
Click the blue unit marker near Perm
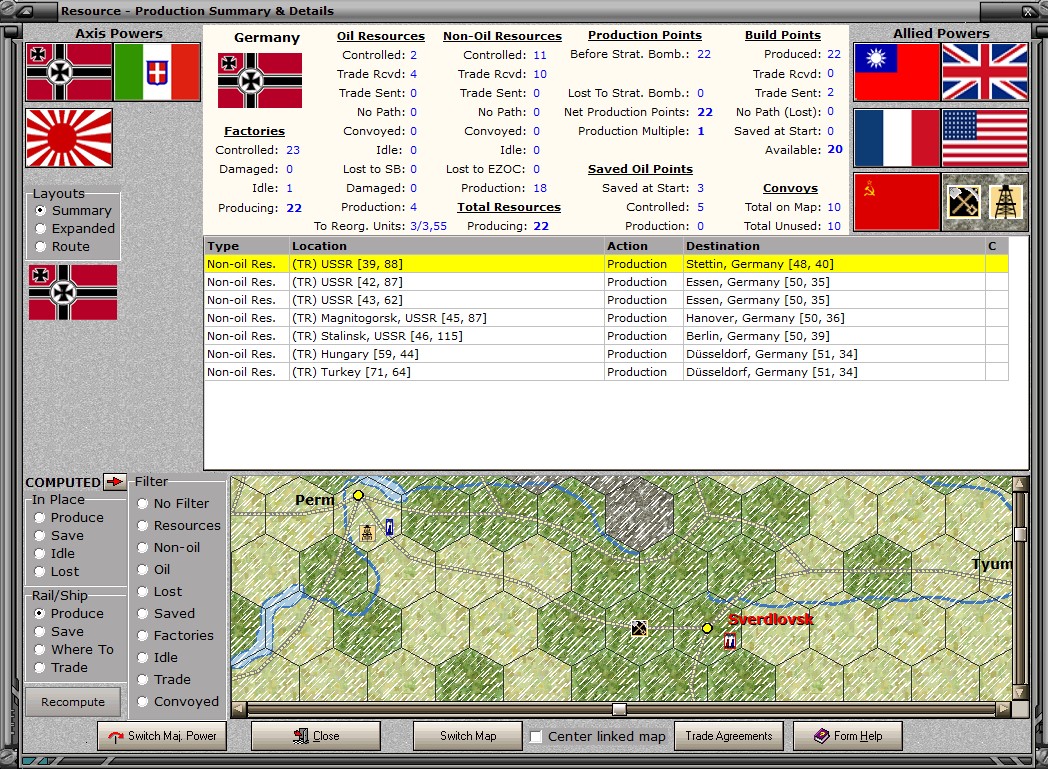click(390, 527)
